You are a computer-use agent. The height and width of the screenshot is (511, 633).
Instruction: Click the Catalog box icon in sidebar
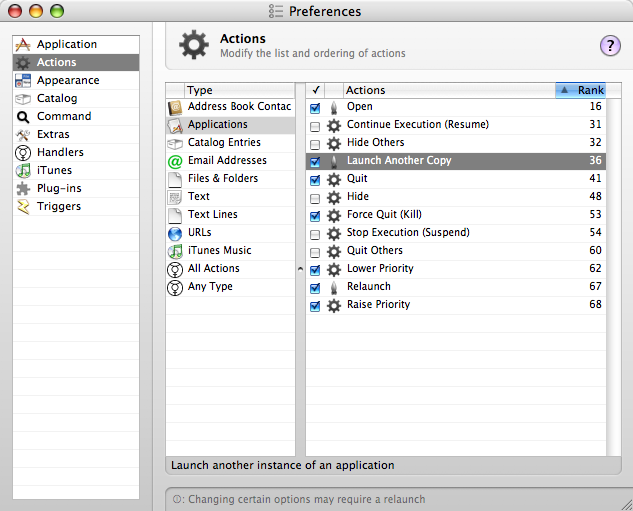23,99
